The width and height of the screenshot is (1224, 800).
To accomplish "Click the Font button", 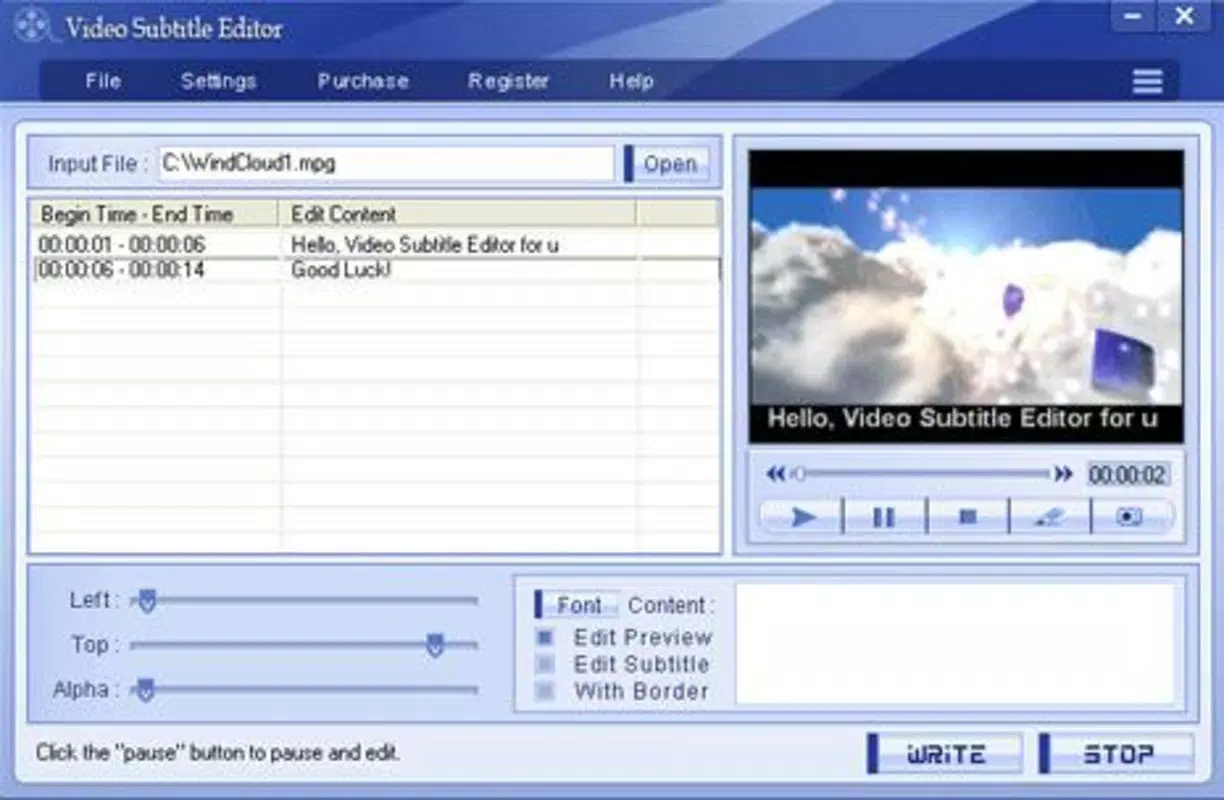I will coord(577,605).
